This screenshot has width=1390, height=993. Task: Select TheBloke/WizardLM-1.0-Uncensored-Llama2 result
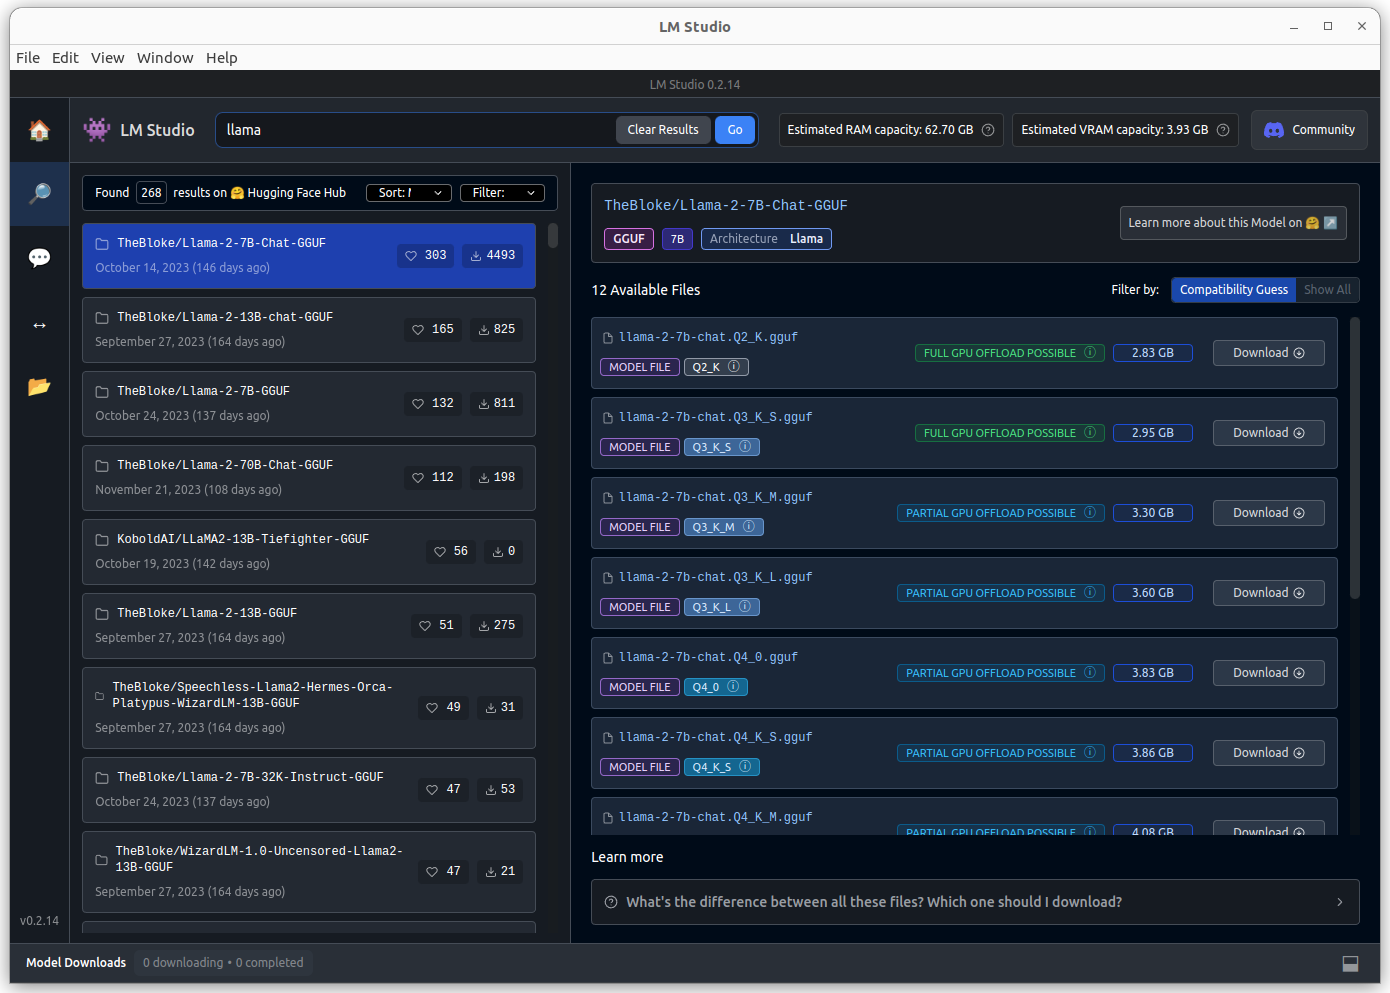click(309, 872)
